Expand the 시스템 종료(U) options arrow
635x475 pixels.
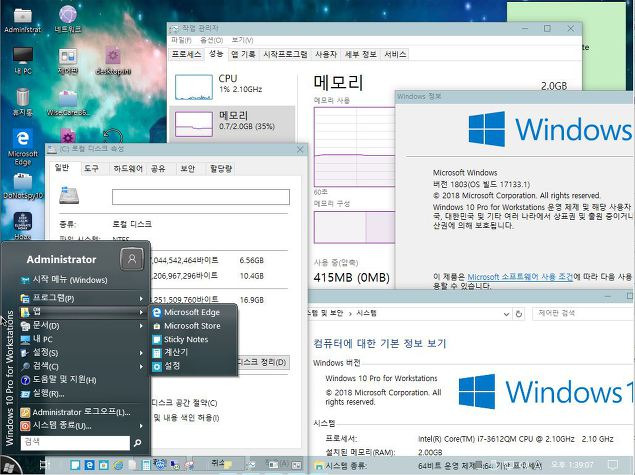coord(141,426)
